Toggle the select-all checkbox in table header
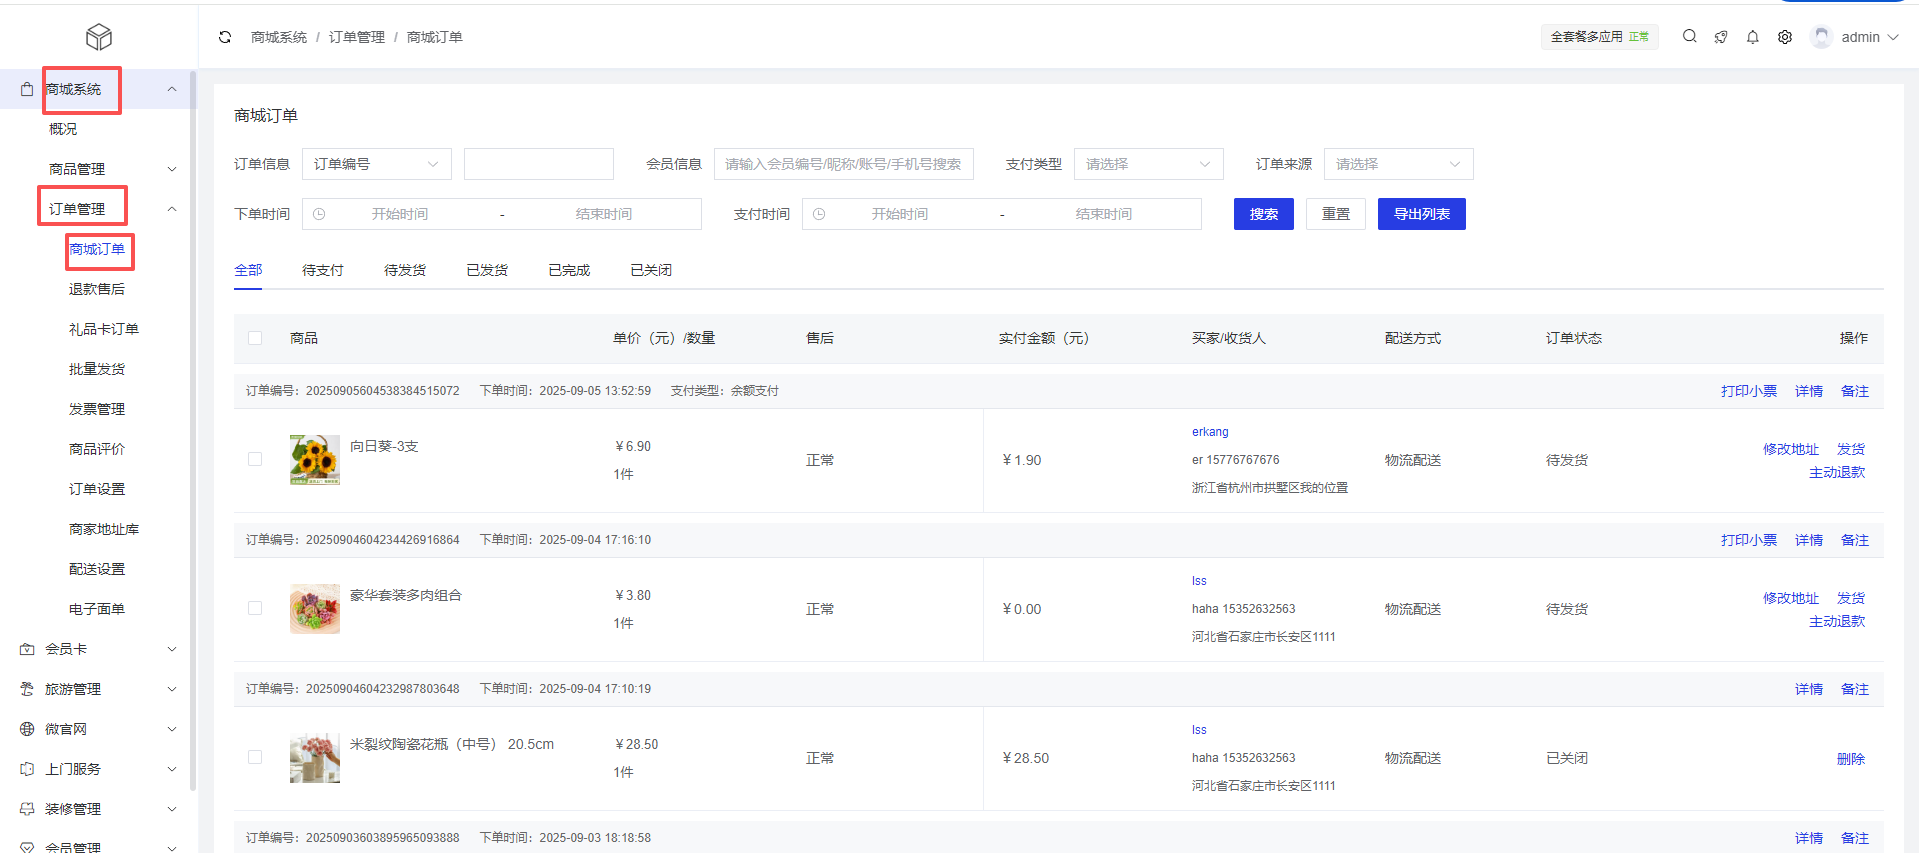 pos(255,338)
